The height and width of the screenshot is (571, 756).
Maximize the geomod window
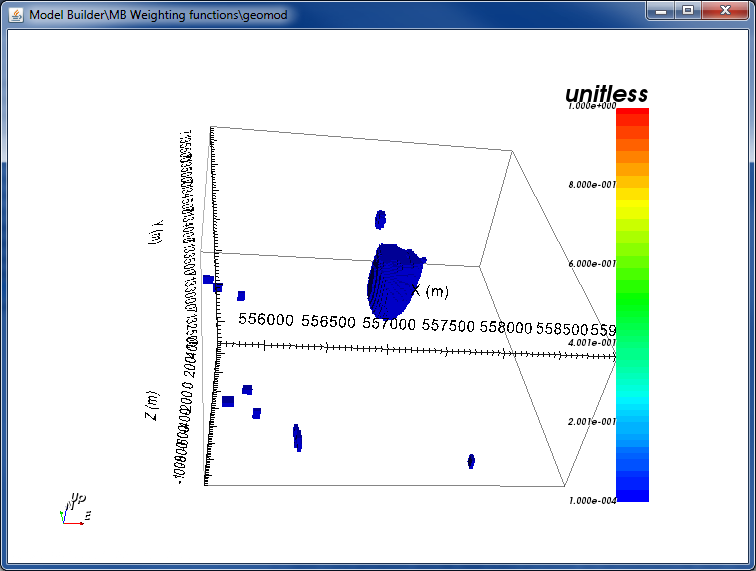[x=688, y=10]
